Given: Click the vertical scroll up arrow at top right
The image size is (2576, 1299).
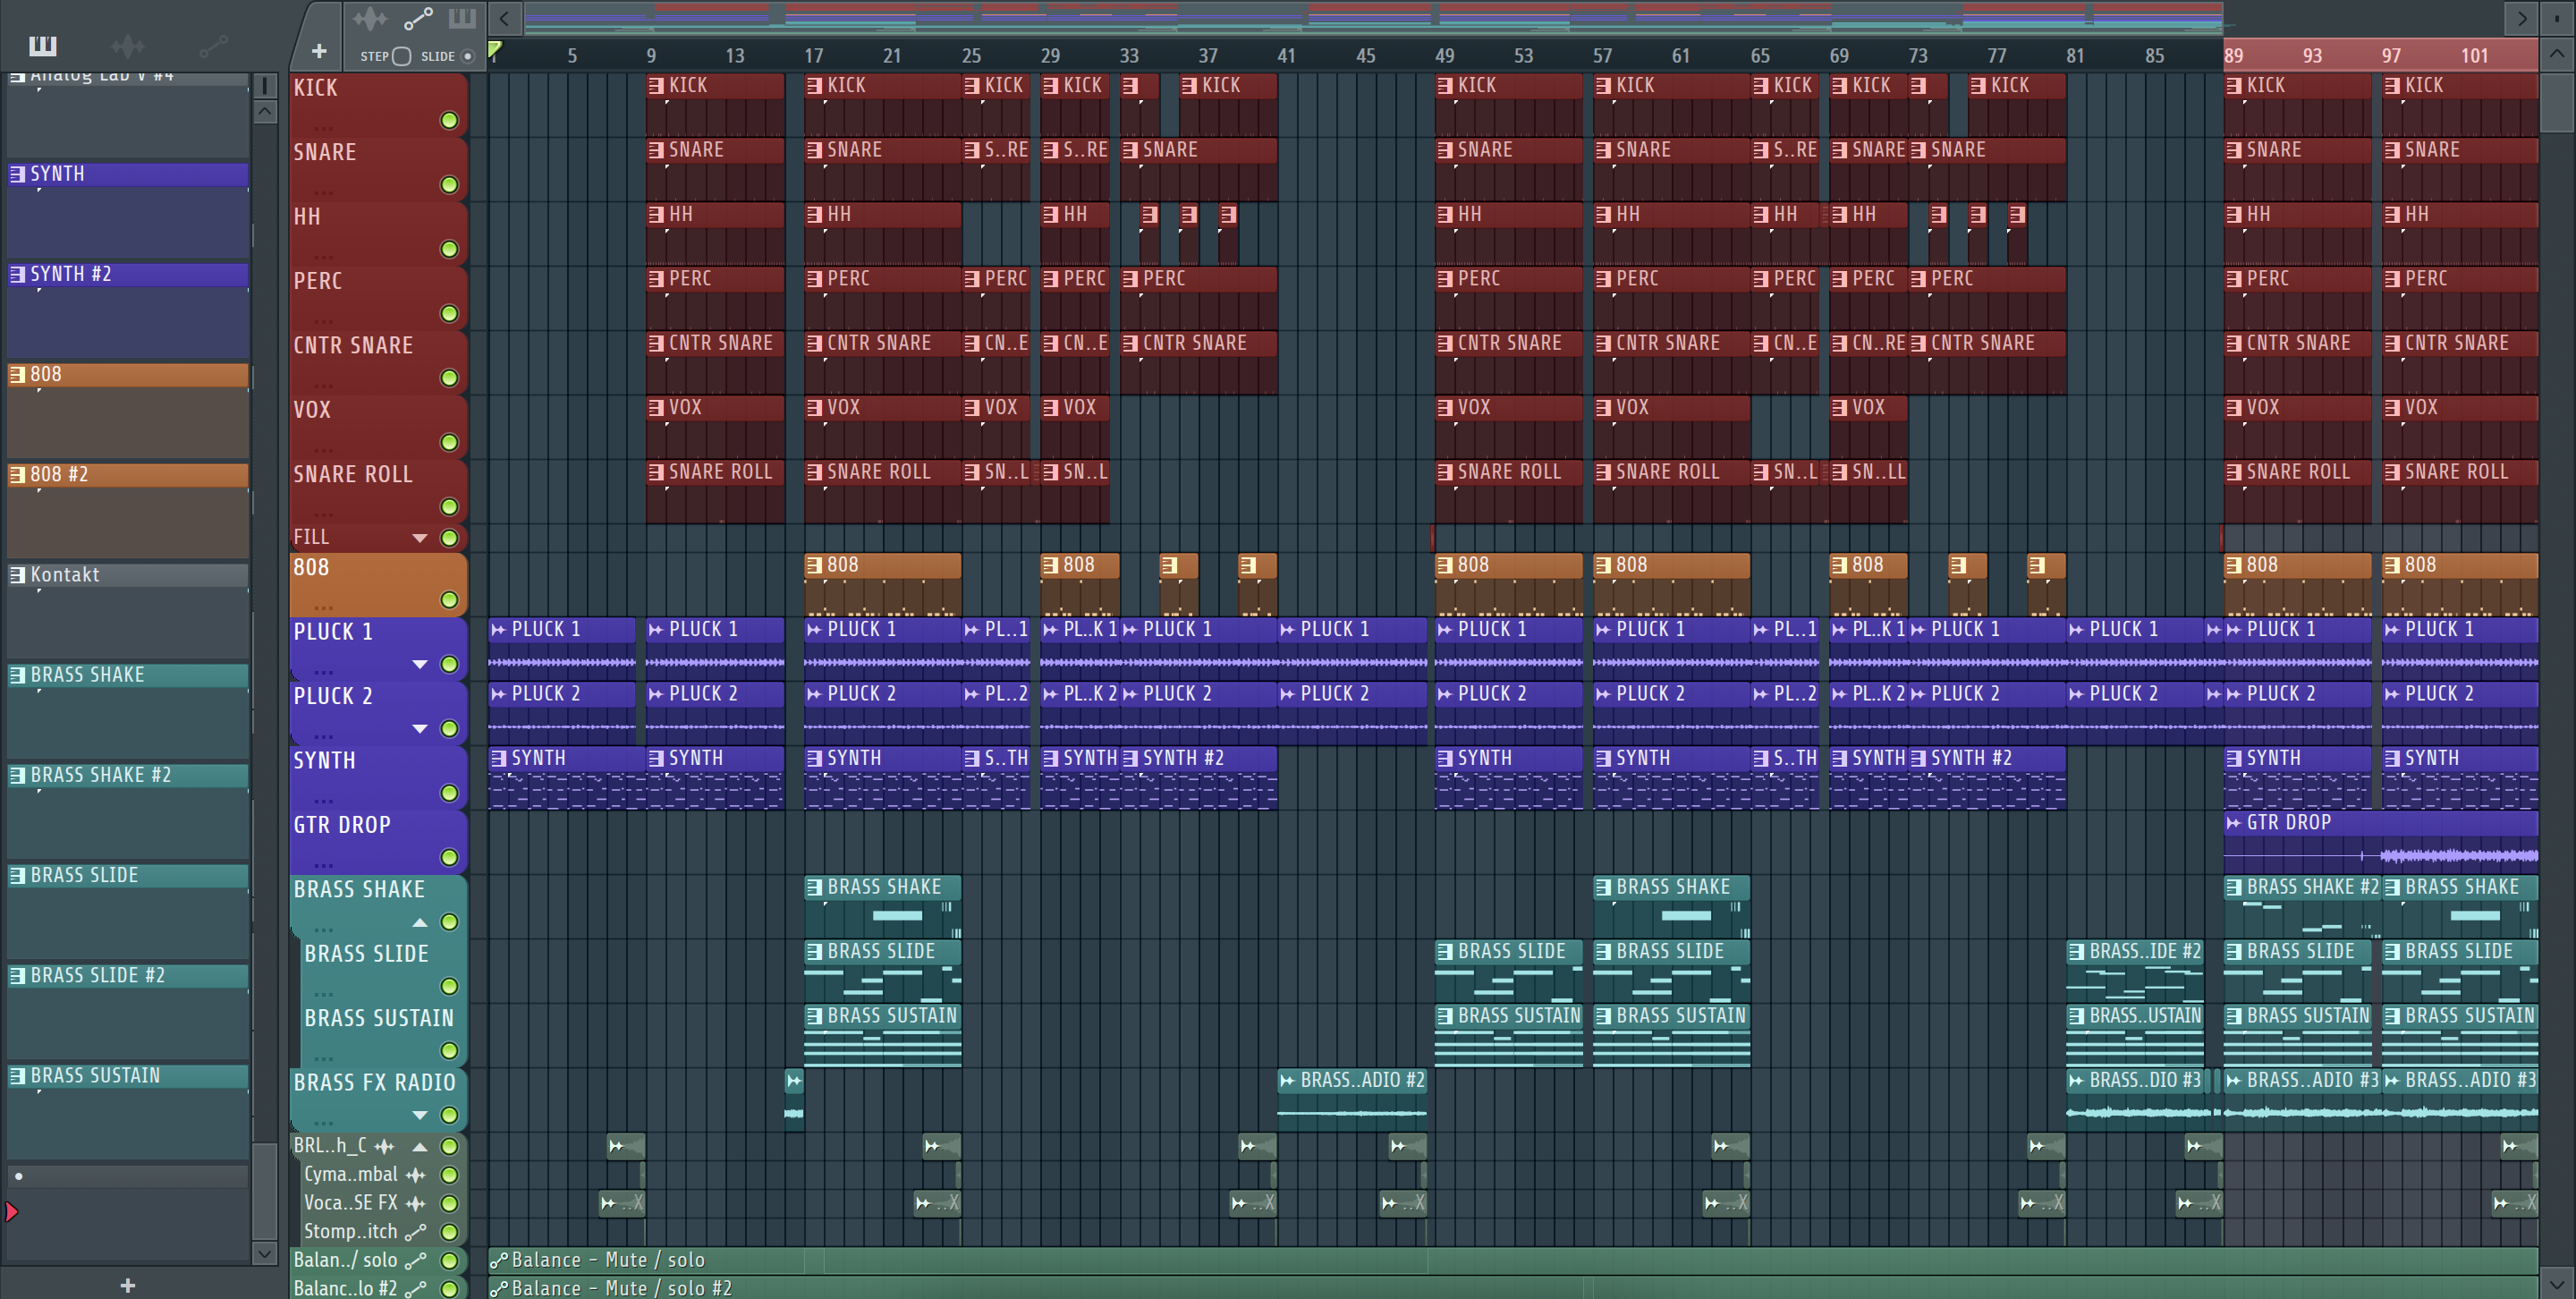Looking at the screenshot, I should (x=2556, y=53).
